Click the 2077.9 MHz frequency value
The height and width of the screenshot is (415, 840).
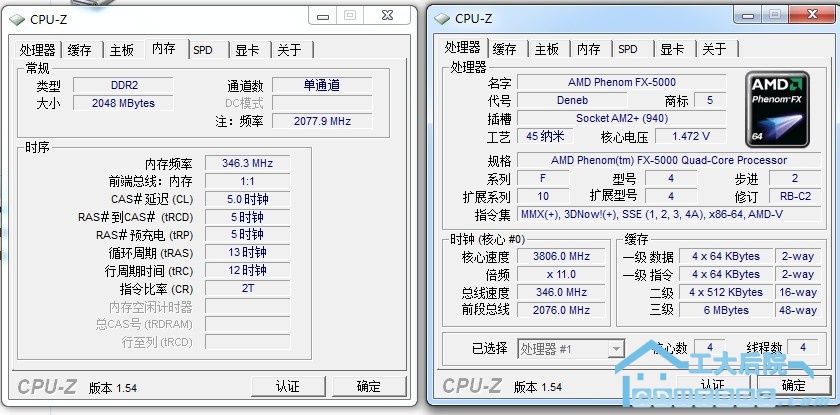click(x=322, y=121)
